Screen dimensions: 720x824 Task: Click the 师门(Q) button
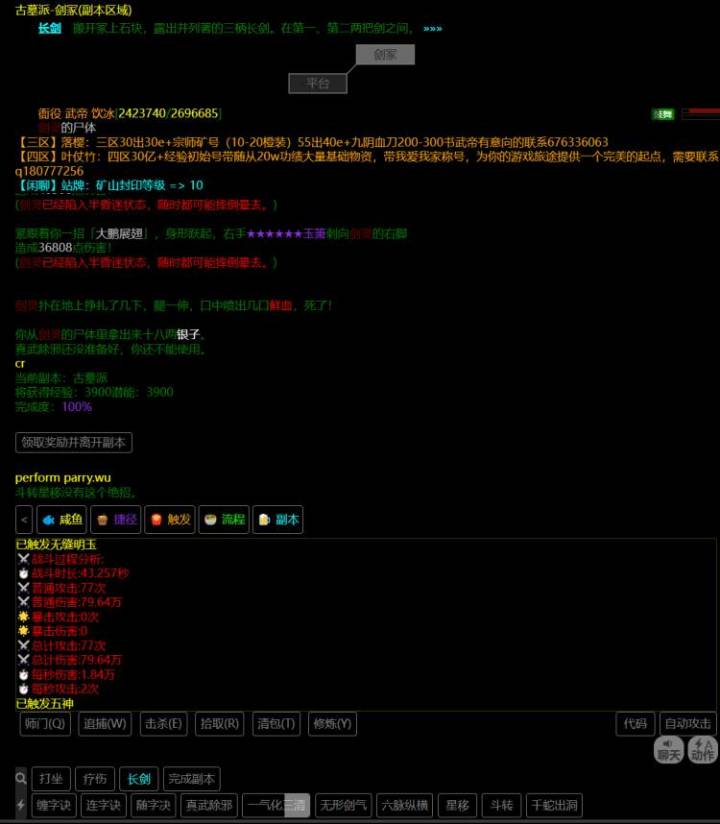(45, 724)
